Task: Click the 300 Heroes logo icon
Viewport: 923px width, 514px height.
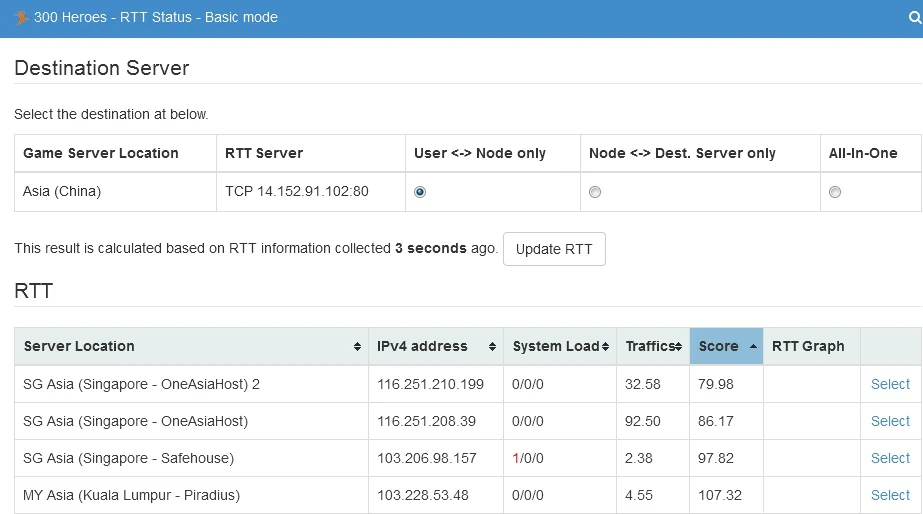Action: [x=21, y=17]
